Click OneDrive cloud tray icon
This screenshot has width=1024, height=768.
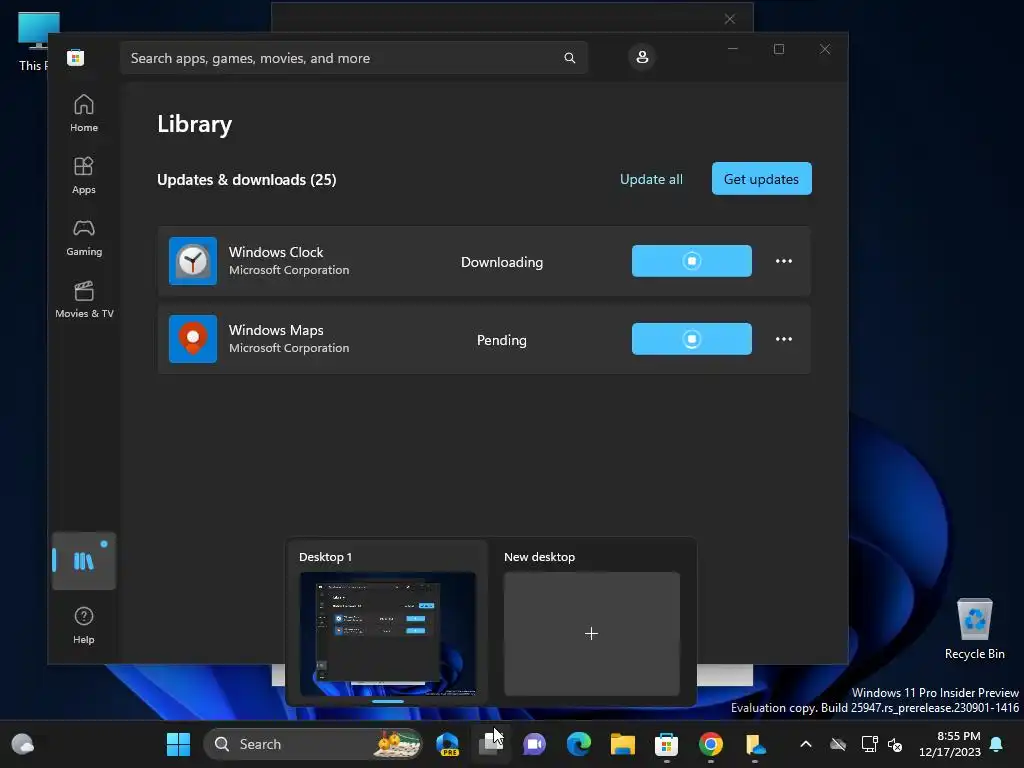pyautogui.click(x=837, y=744)
